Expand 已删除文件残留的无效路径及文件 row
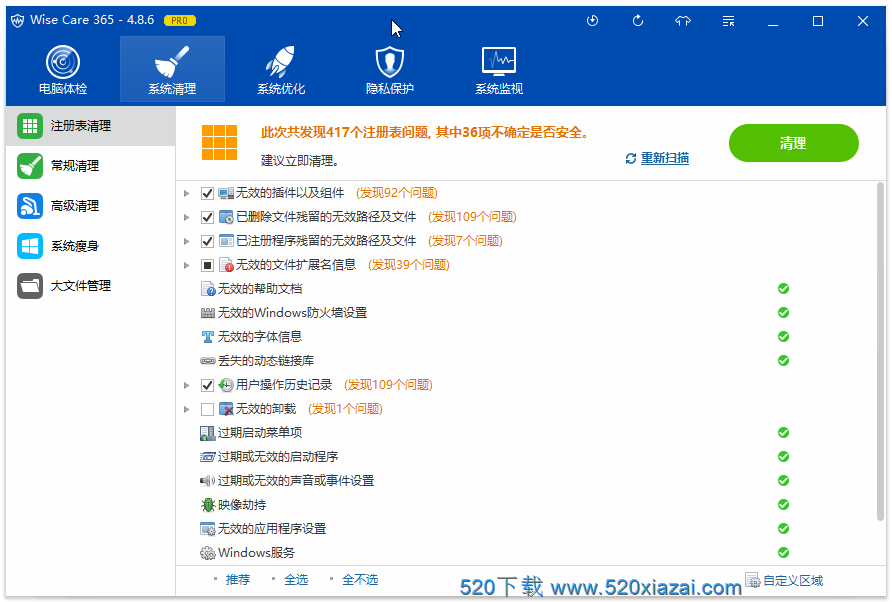The height and width of the screenshot is (602, 892). (x=186, y=217)
